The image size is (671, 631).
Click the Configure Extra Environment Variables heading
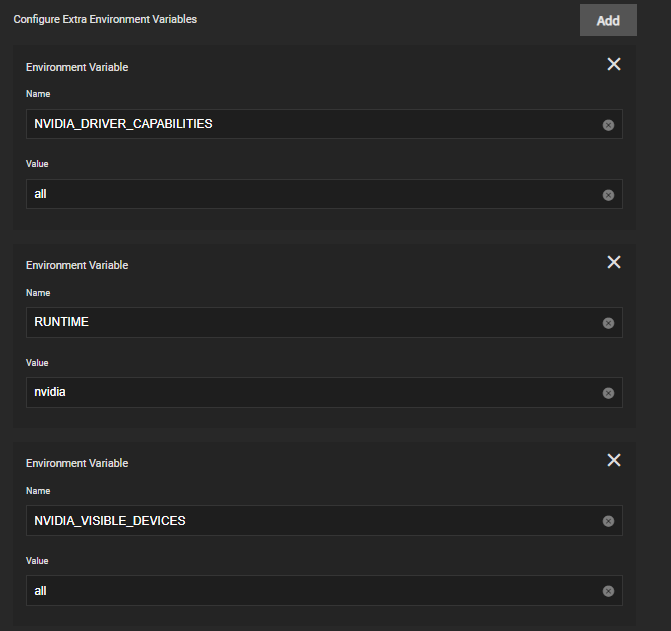(105, 19)
